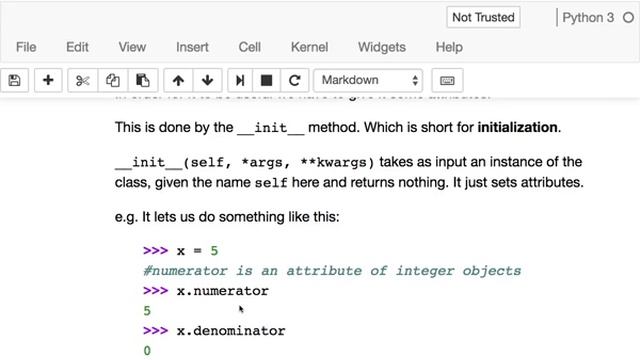Click the bold word initialization
Screen dimensions: 640x360
pyautogui.click(x=517, y=127)
